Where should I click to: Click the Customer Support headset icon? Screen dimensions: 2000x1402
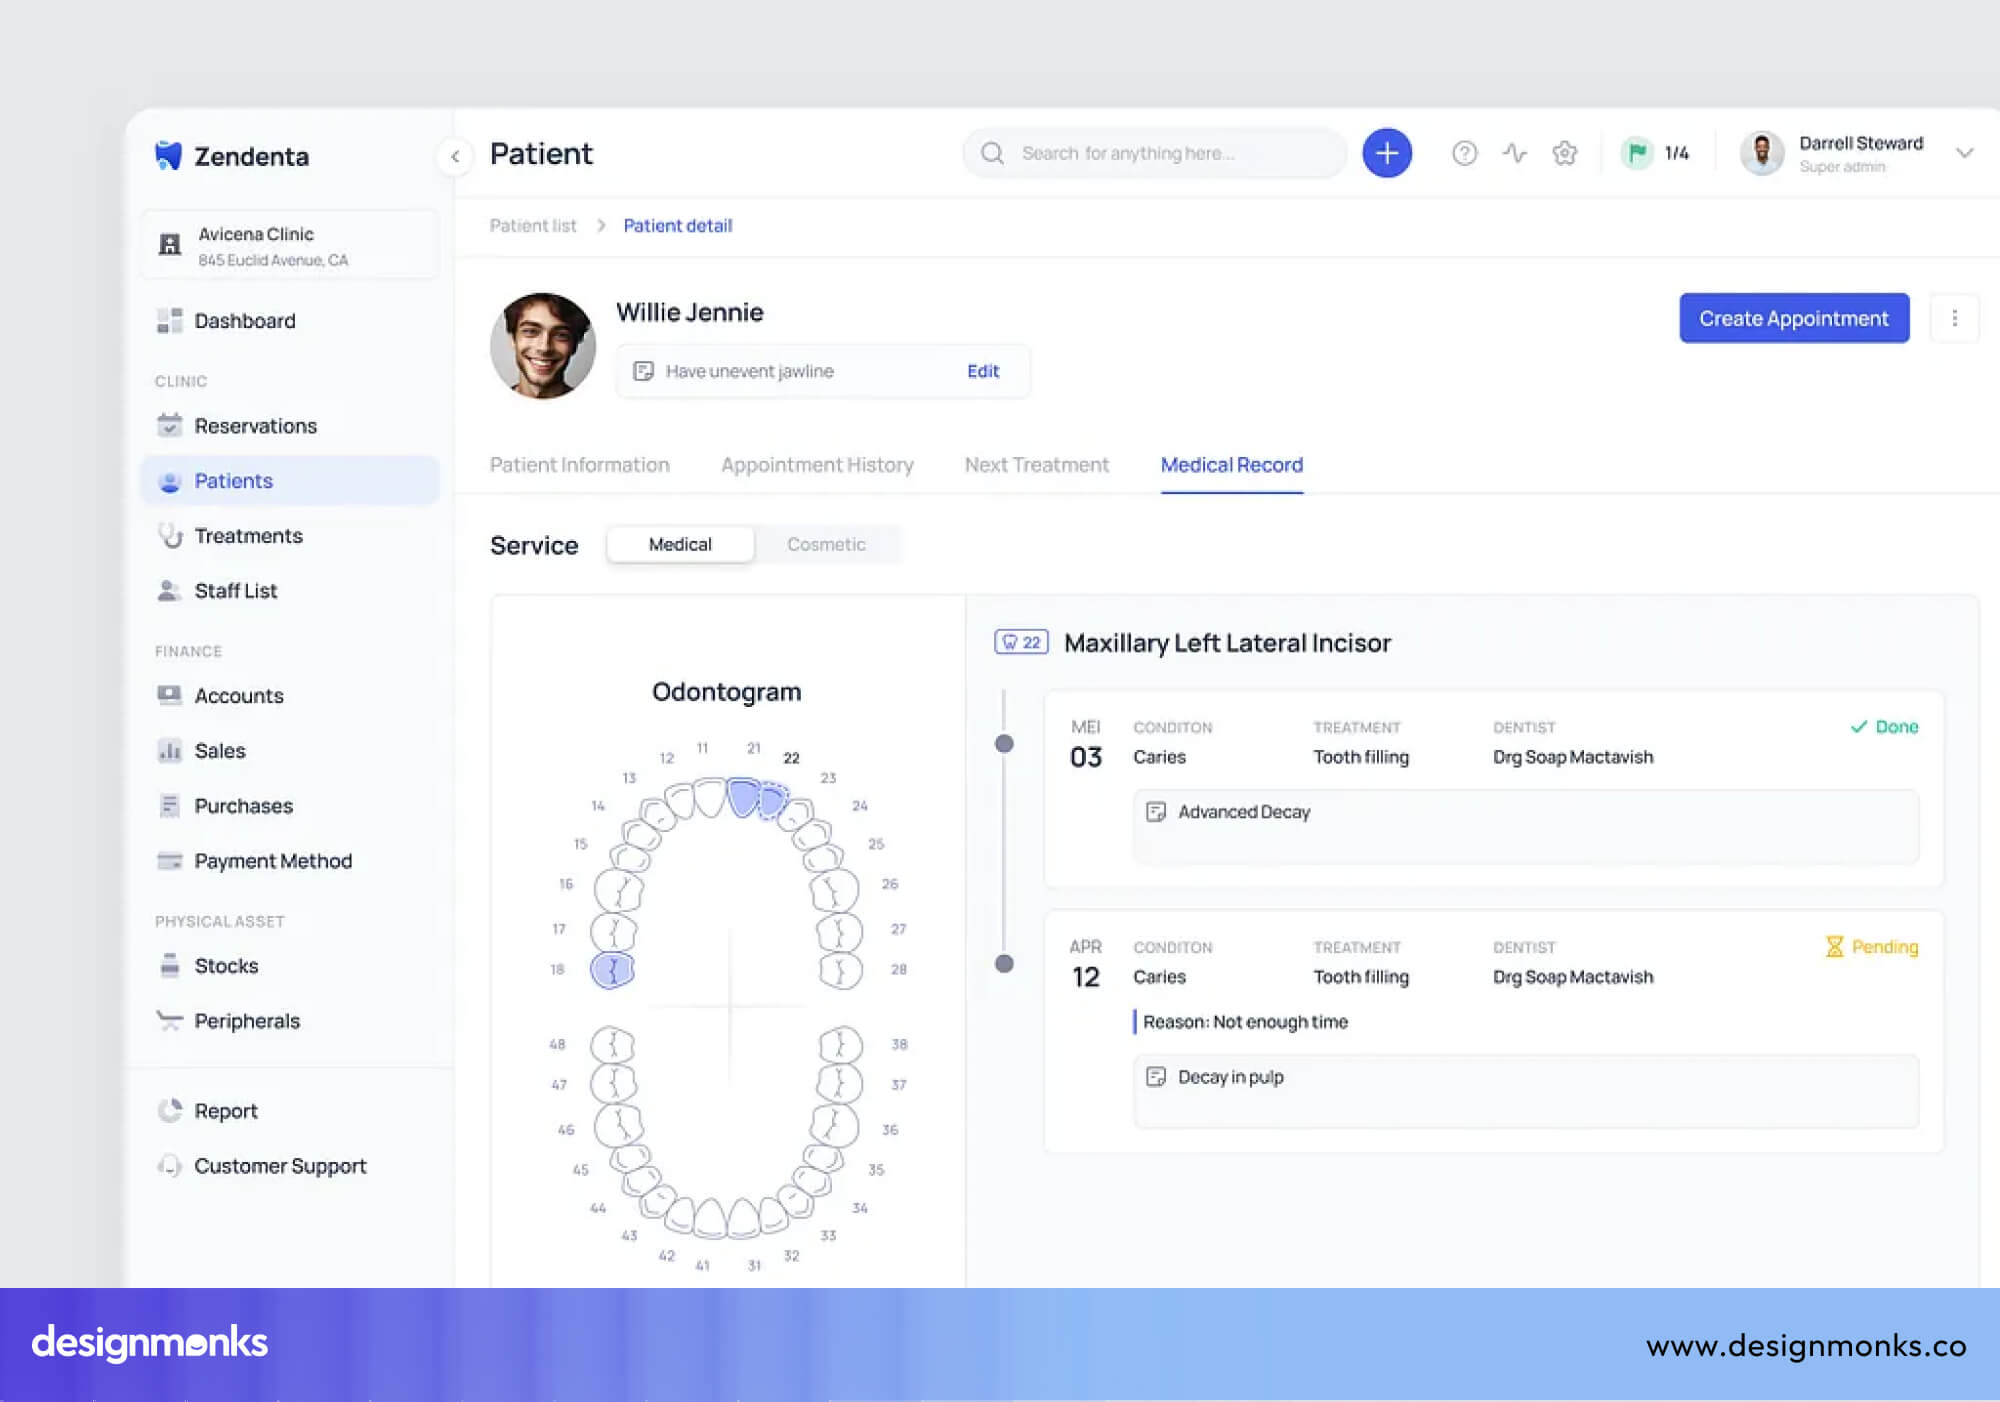(x=170, y=1166)
